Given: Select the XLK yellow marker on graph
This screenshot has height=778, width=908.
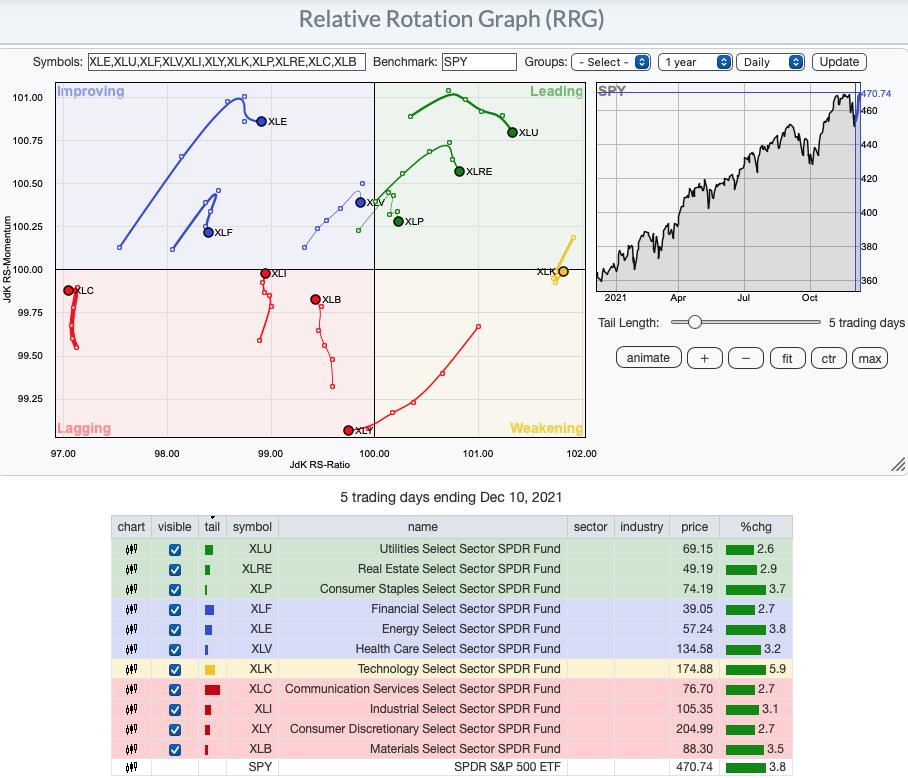Looking at the screenshot, I should 563,271.
